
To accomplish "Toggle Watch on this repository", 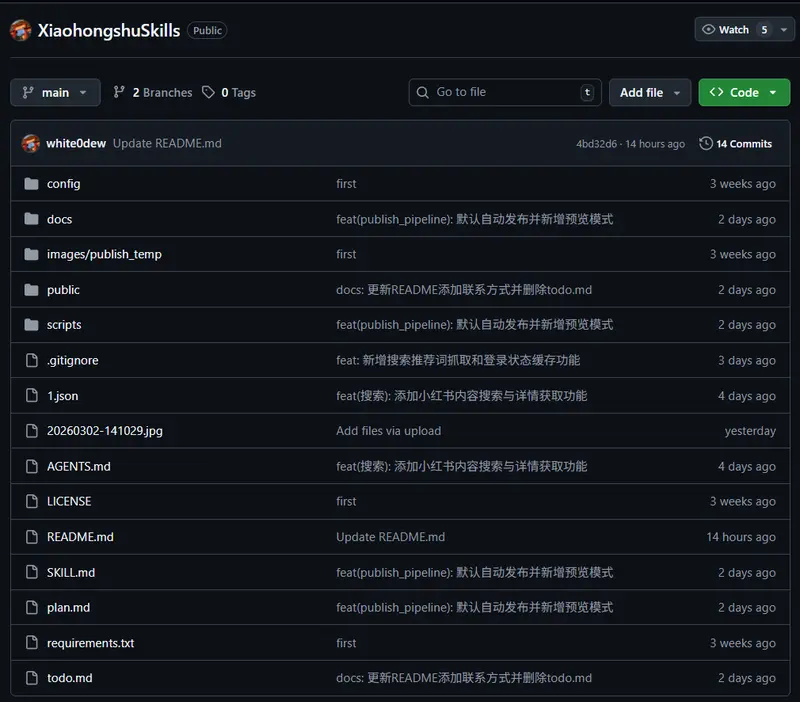I will tap(725, 30).
